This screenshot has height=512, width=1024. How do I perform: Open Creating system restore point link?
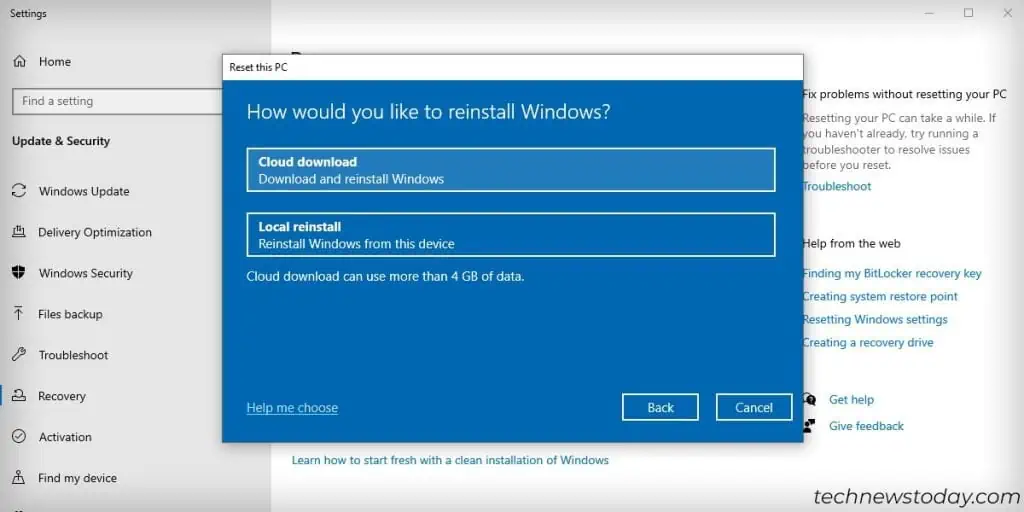point(880,296)
